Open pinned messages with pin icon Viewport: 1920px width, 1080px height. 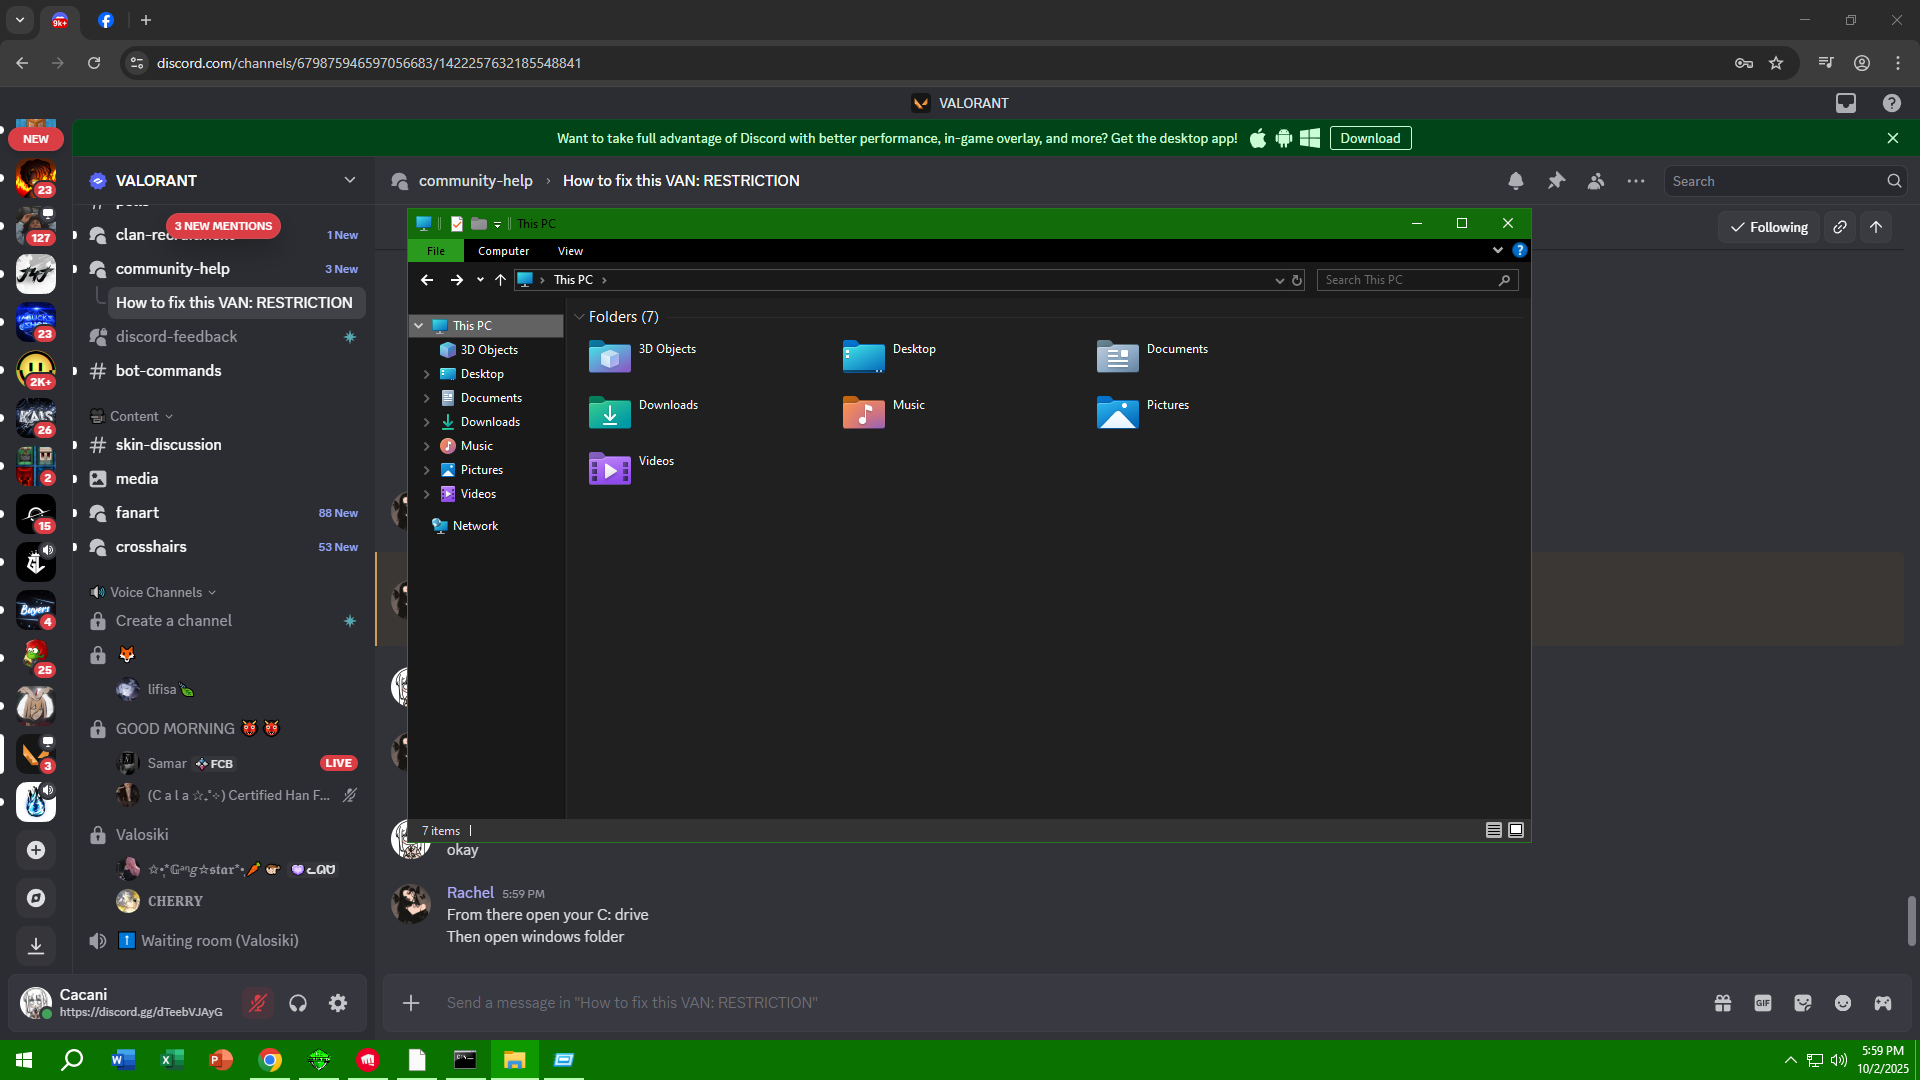tap(1556, 181)
